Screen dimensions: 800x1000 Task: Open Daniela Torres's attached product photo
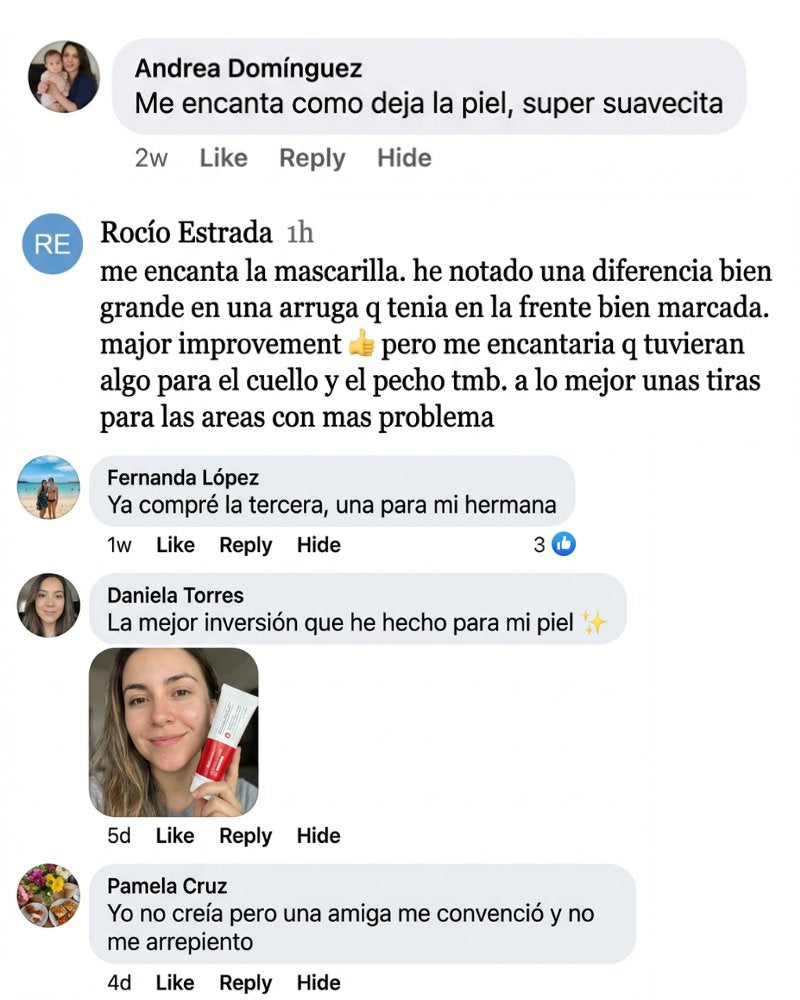point(173,732)
